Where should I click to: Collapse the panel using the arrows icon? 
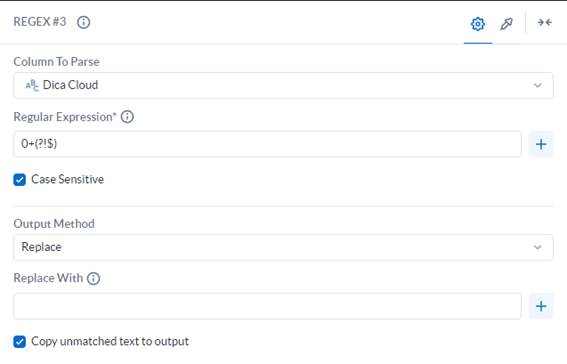click(544, 22)
